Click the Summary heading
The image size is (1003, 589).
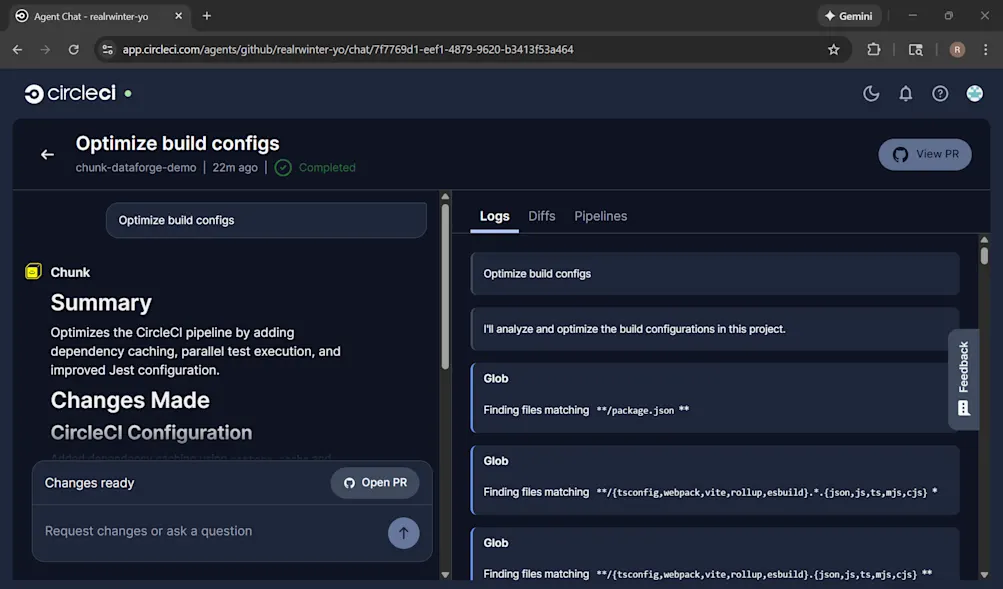101,302
